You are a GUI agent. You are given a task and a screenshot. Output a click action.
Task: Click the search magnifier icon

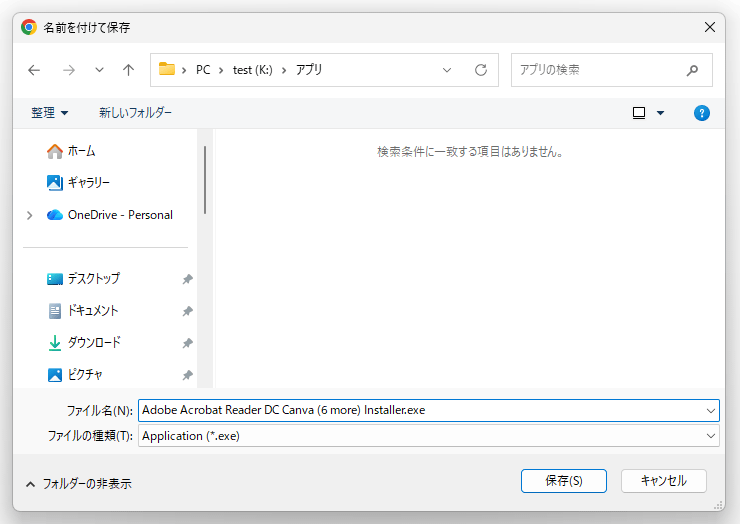pos(692,70)
